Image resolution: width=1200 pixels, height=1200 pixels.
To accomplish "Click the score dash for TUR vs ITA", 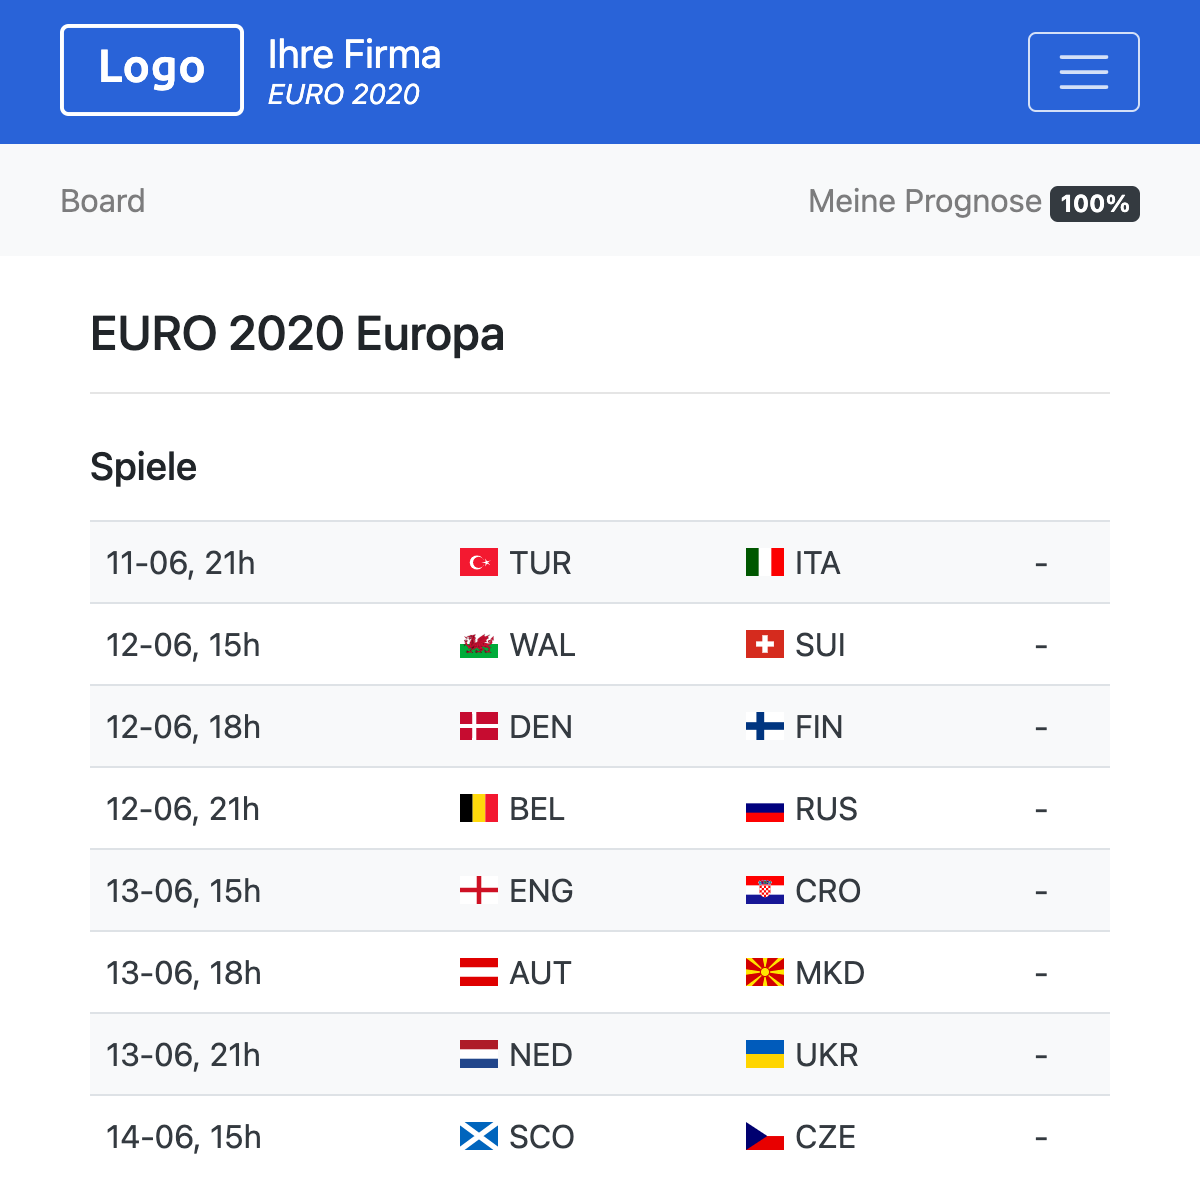I will point(1041,562).
